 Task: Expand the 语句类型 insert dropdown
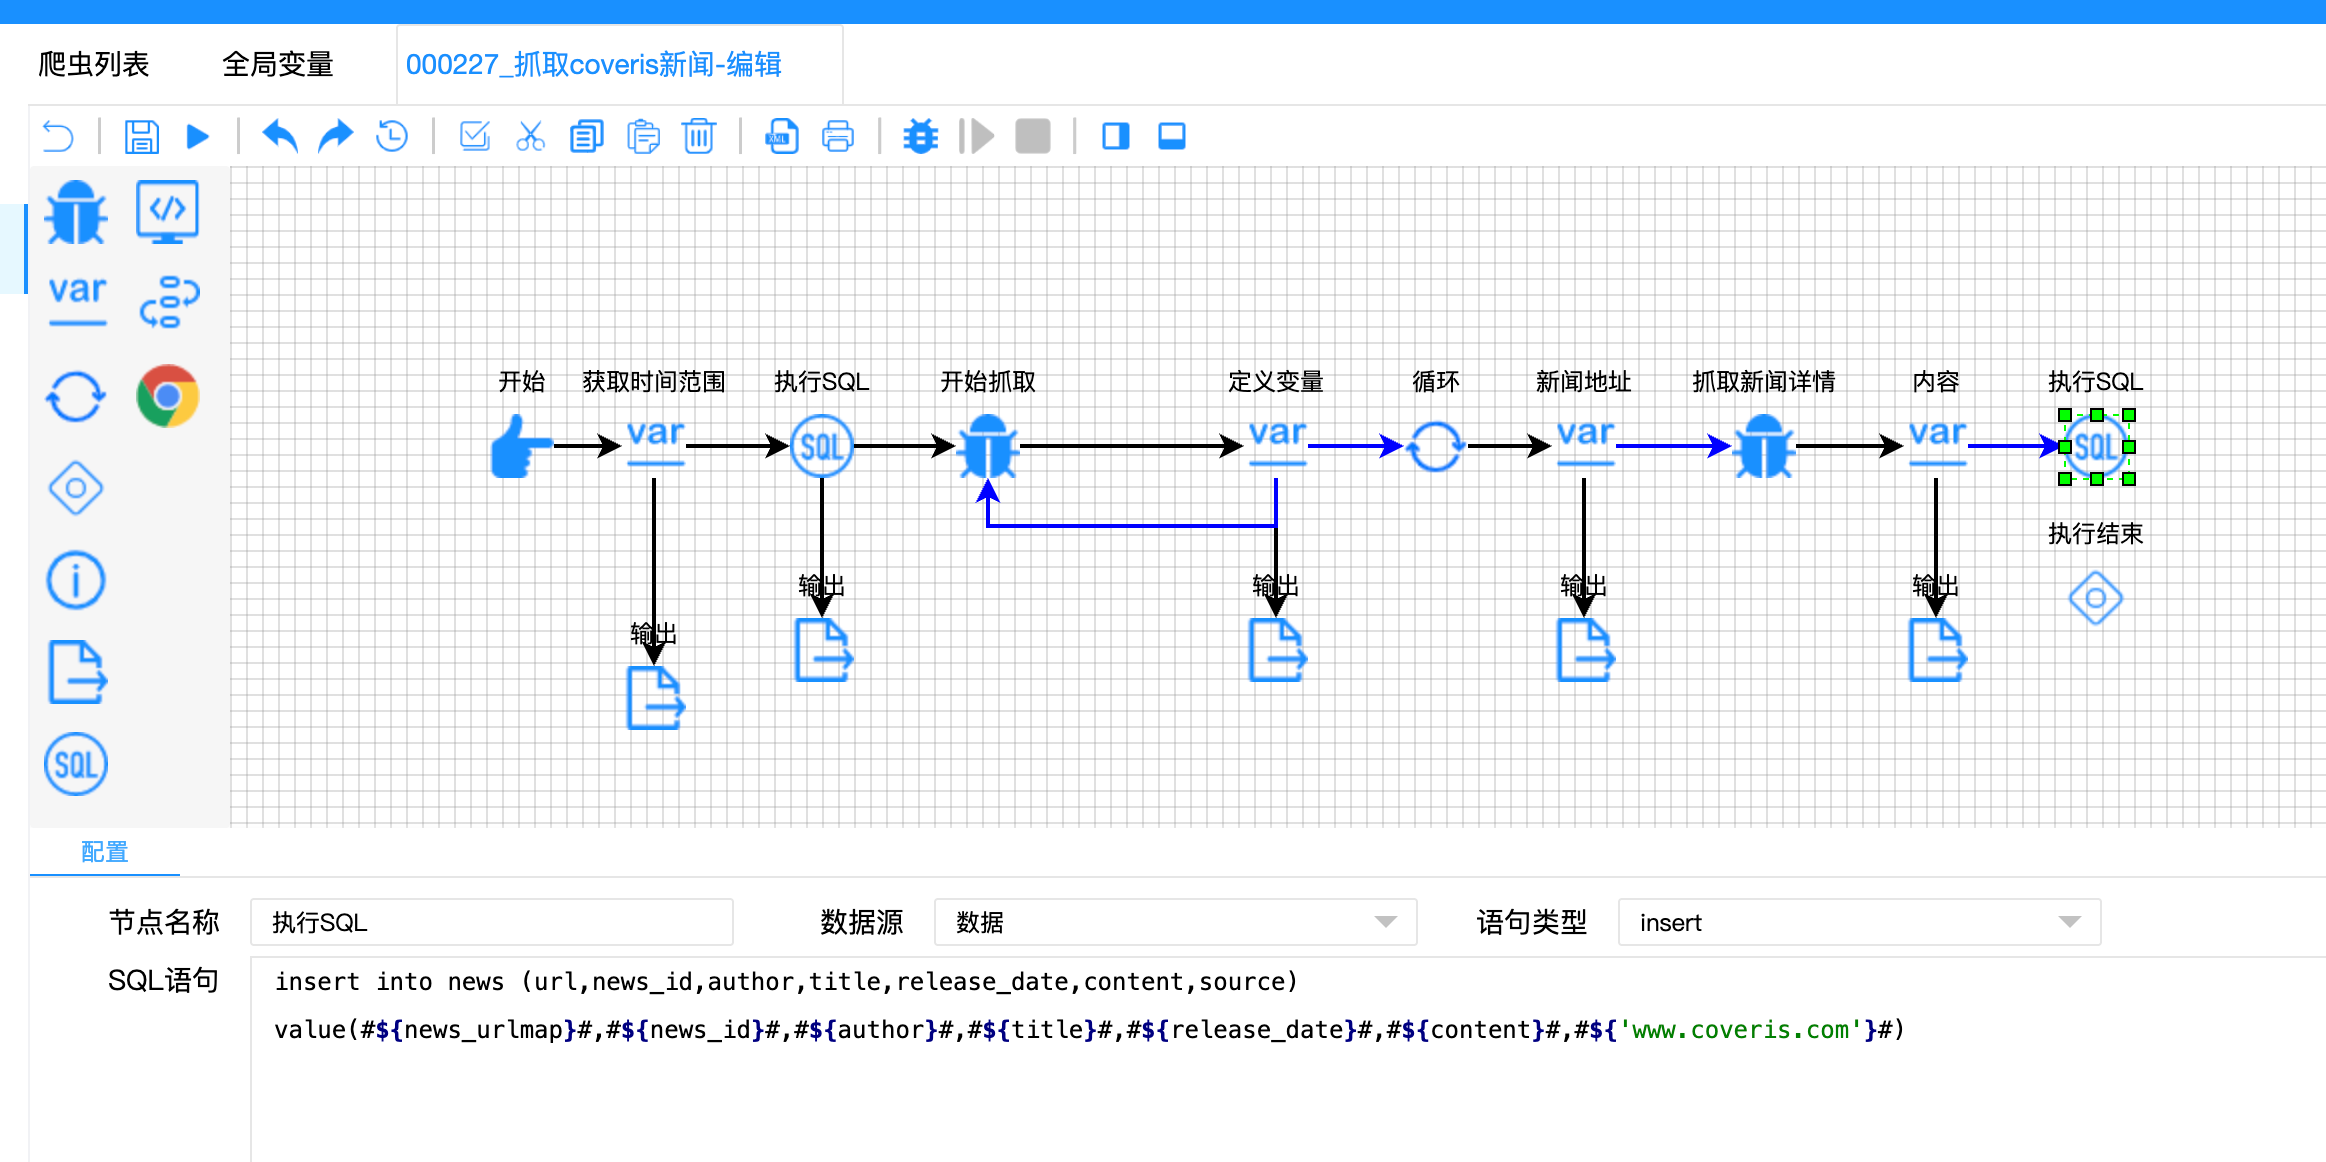1859,922
